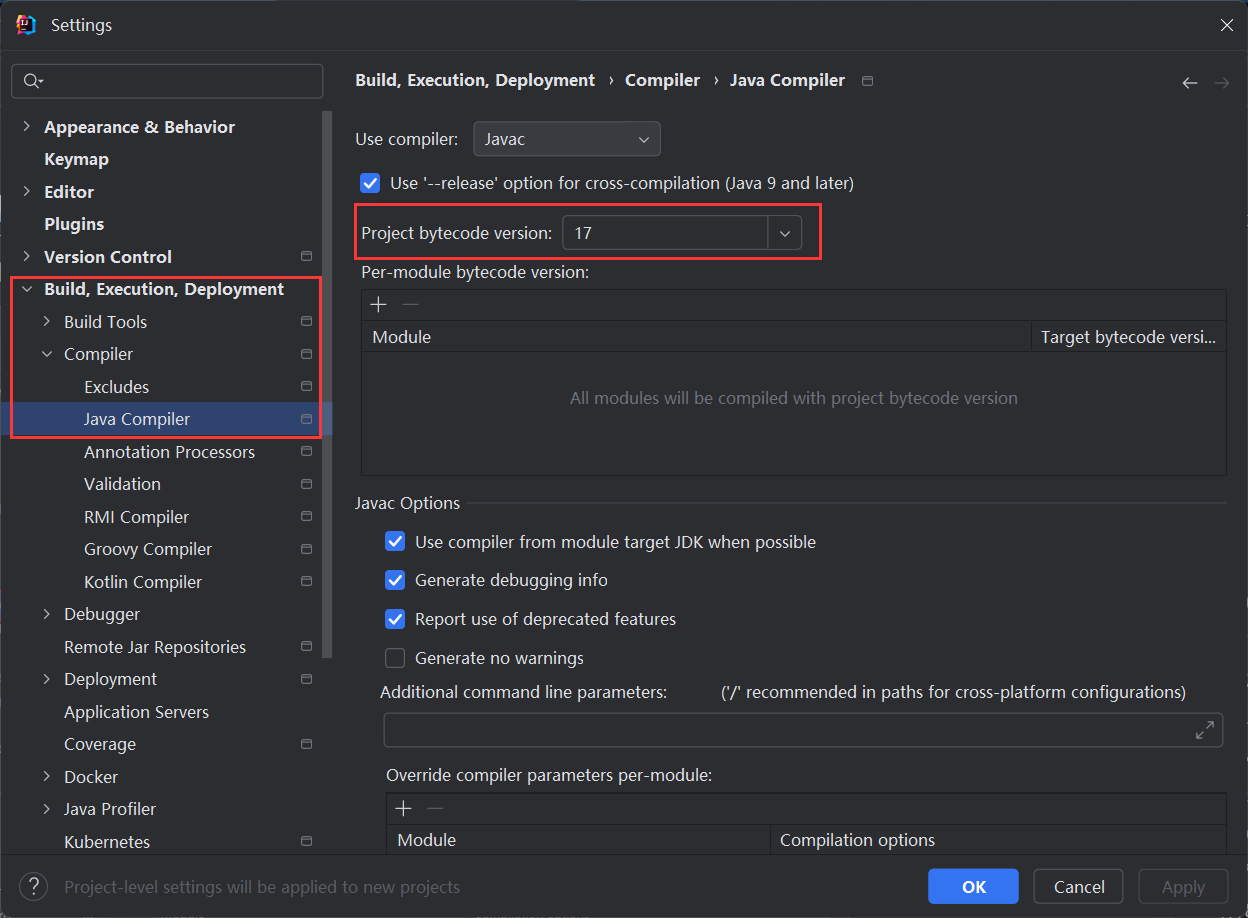1248x918 pixels.
Task: Click the project-level icon next to Annotation Processors
Action: coord(306,452)
